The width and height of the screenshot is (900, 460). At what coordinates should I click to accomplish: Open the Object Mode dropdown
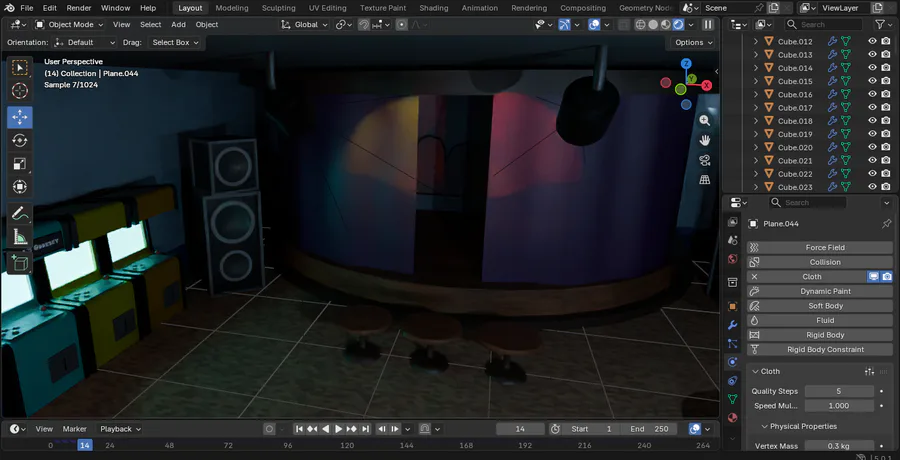click(x=70, y=24)
